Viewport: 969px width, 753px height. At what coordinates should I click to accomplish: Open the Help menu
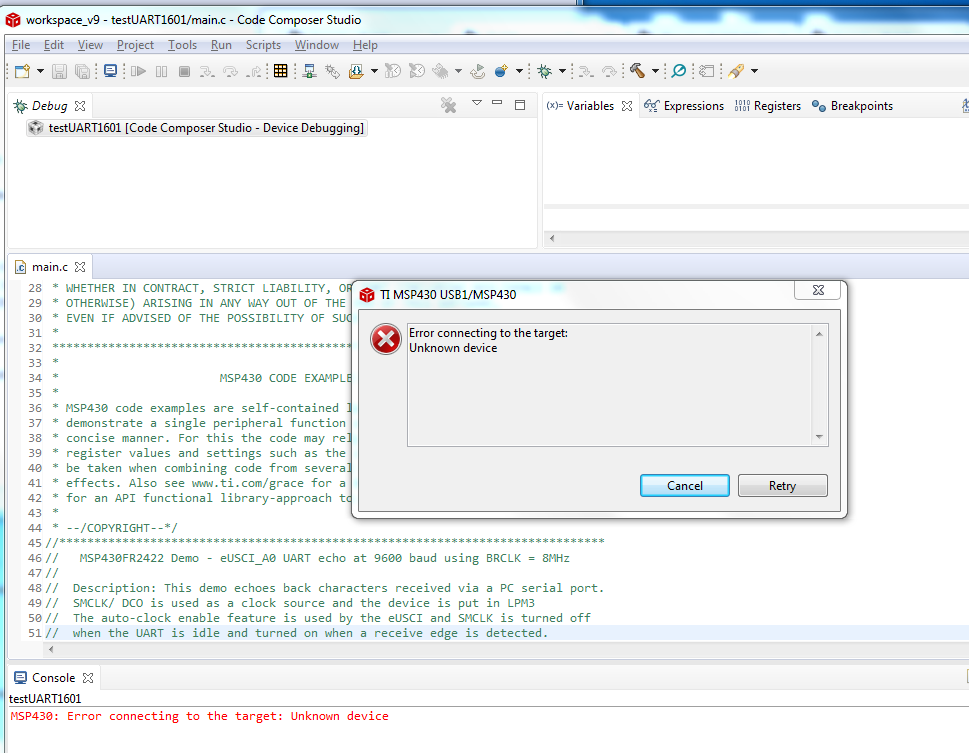365,45
